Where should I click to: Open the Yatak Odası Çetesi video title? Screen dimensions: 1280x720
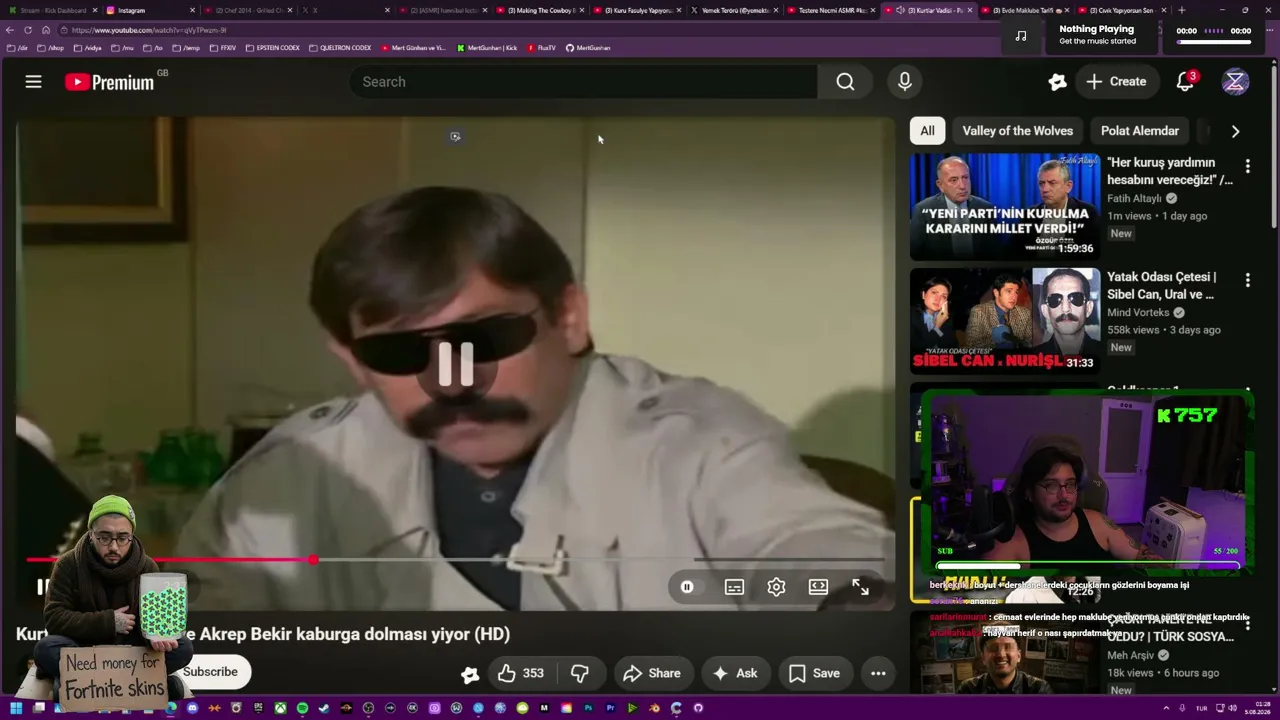click(1162, 285)
